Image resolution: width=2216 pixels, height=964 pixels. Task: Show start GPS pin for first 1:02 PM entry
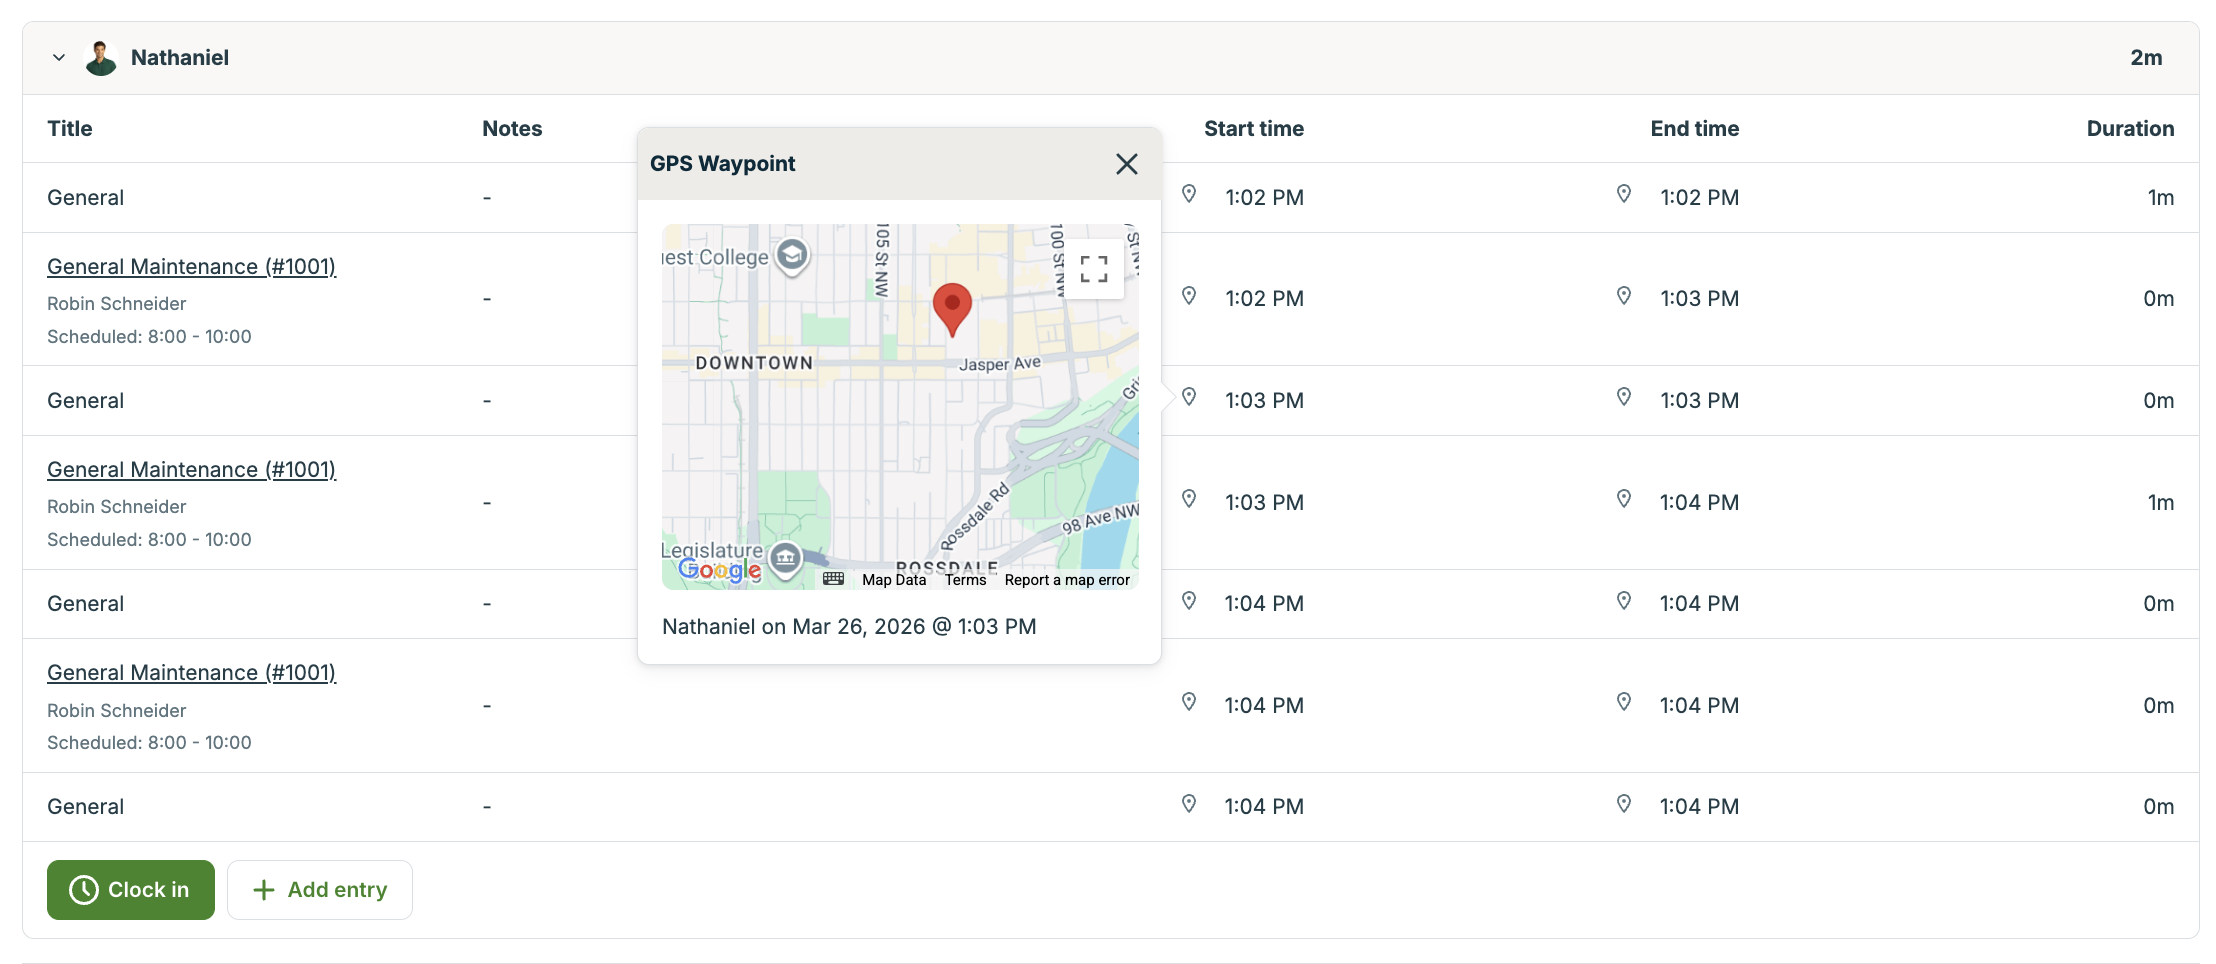[1189, 194]
